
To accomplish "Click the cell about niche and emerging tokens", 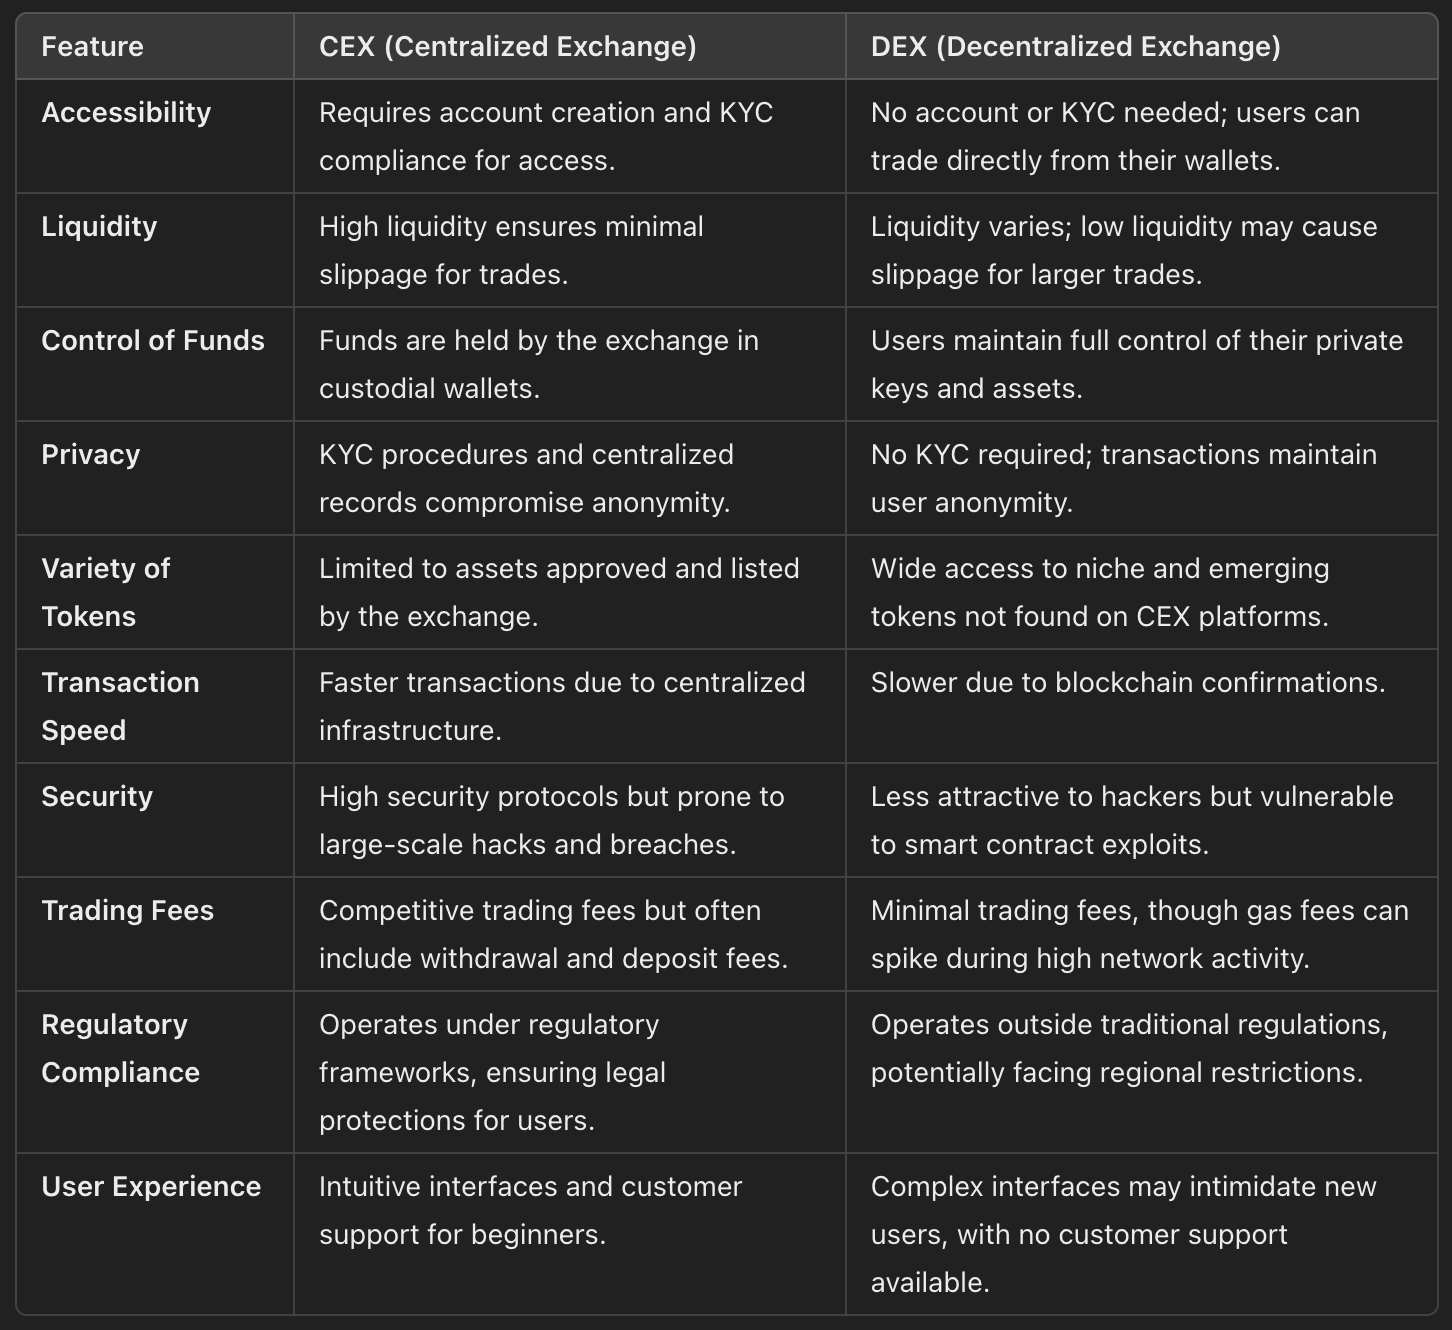I will pos(1099,592).
